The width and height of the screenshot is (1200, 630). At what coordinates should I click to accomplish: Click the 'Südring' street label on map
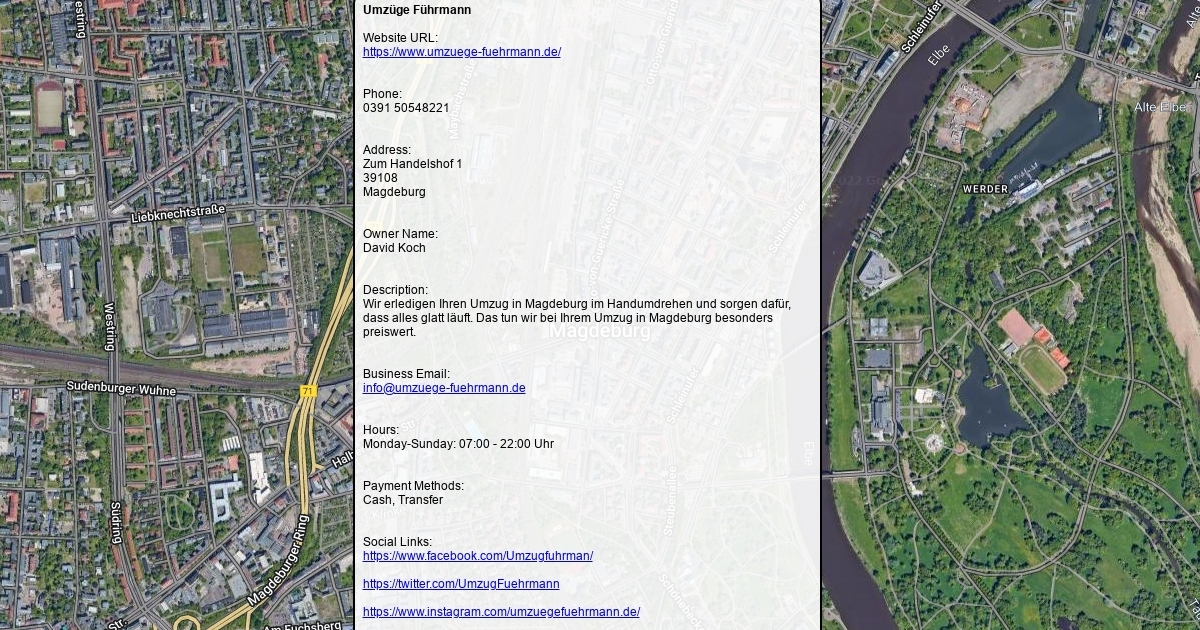(117, 523)
